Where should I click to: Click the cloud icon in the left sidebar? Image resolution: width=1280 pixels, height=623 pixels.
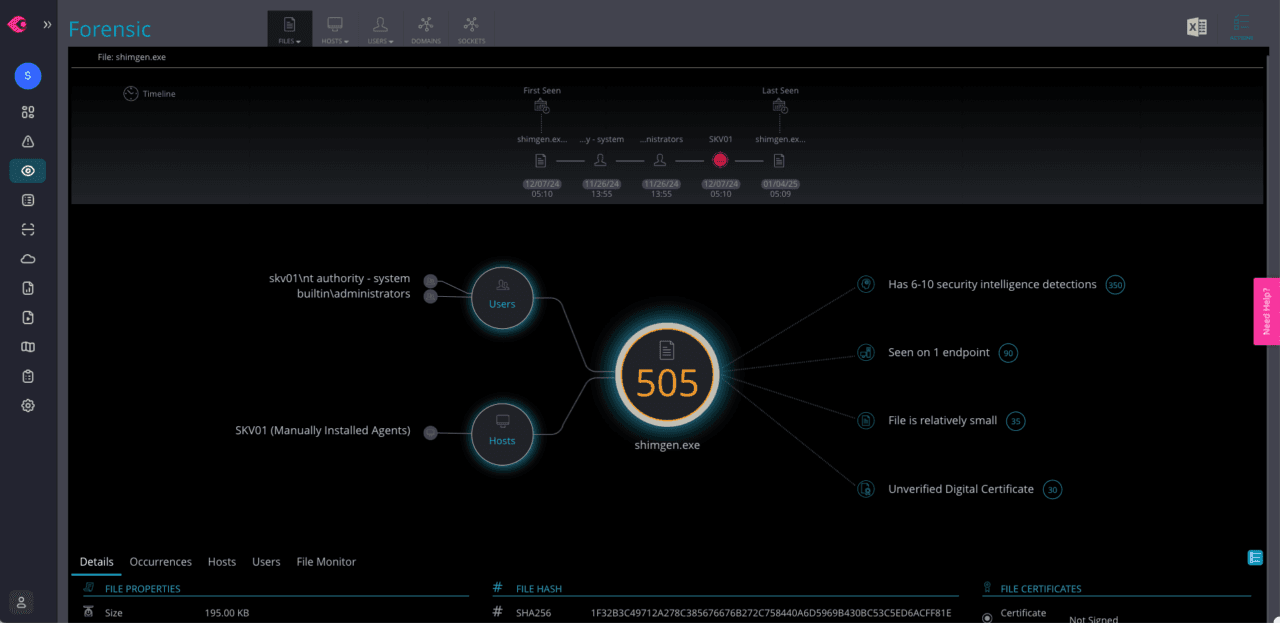(x=27, y=258)
